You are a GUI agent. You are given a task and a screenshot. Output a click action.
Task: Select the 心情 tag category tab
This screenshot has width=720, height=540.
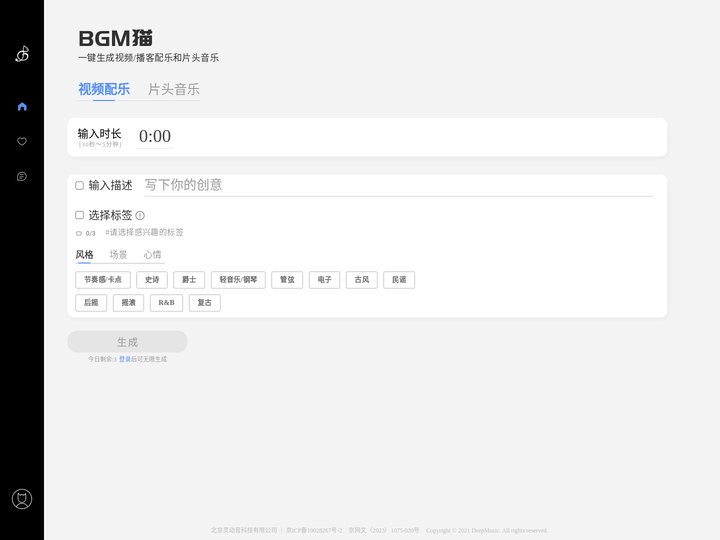152,254
